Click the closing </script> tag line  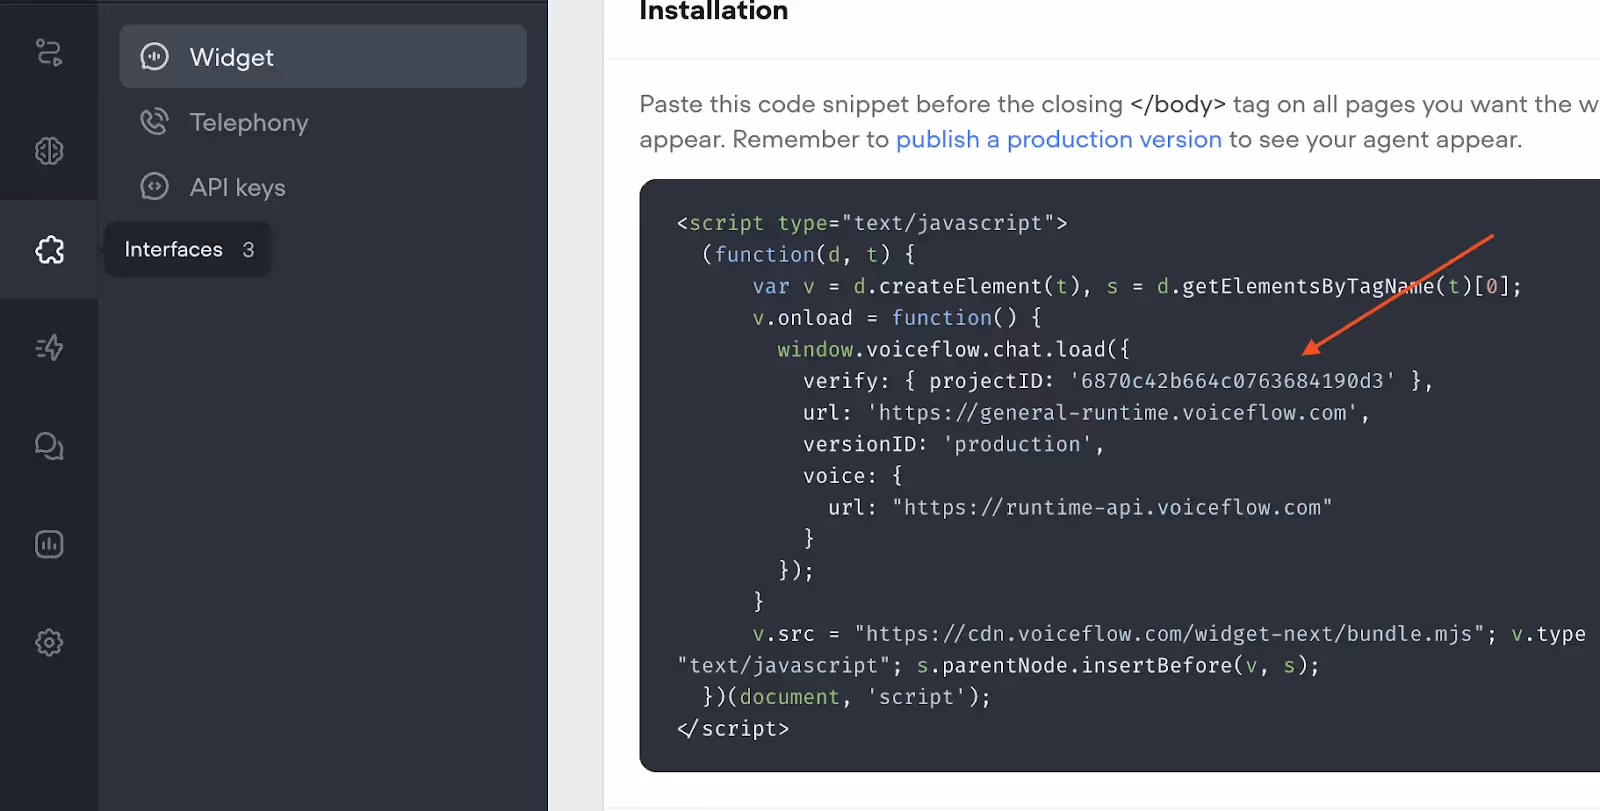click(x=733, y=729)
